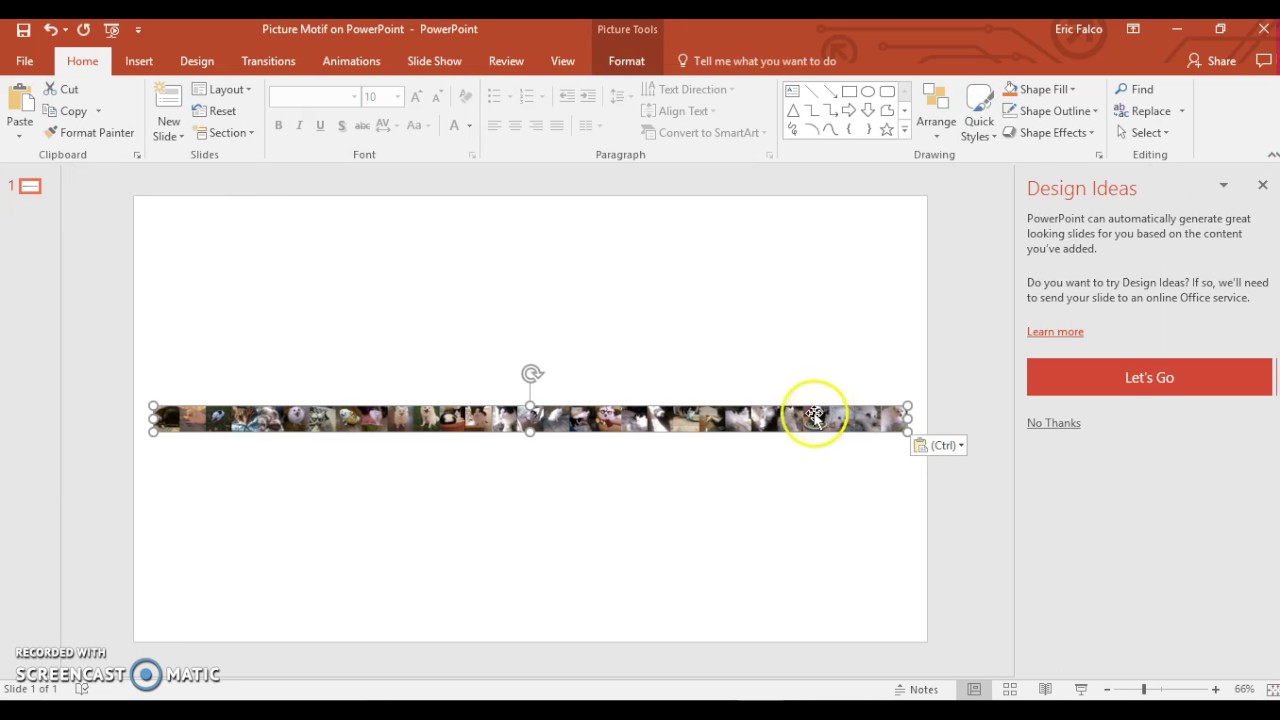
Task: Undo the last action in Quick Access toolbar
Action: coord(50,30)
